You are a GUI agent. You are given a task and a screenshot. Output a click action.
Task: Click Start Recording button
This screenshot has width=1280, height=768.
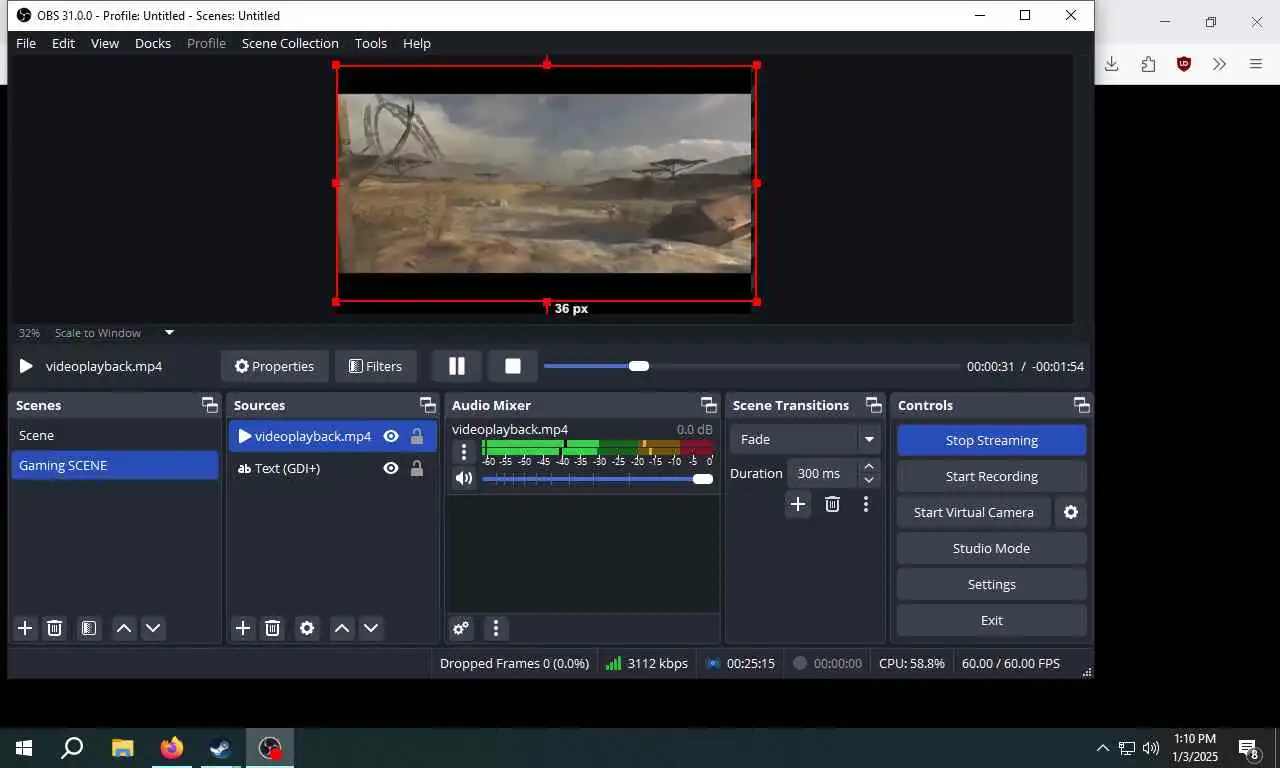(x=992, y=476)
